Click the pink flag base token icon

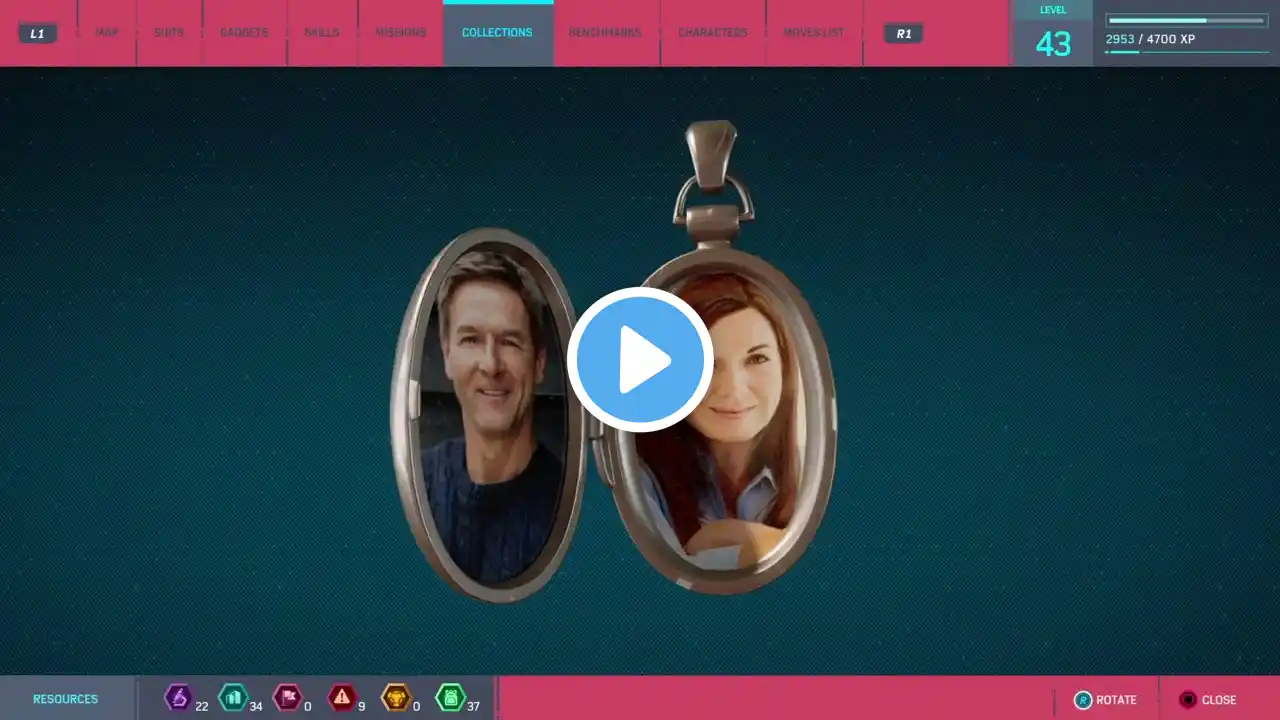[x=287, y=697]
